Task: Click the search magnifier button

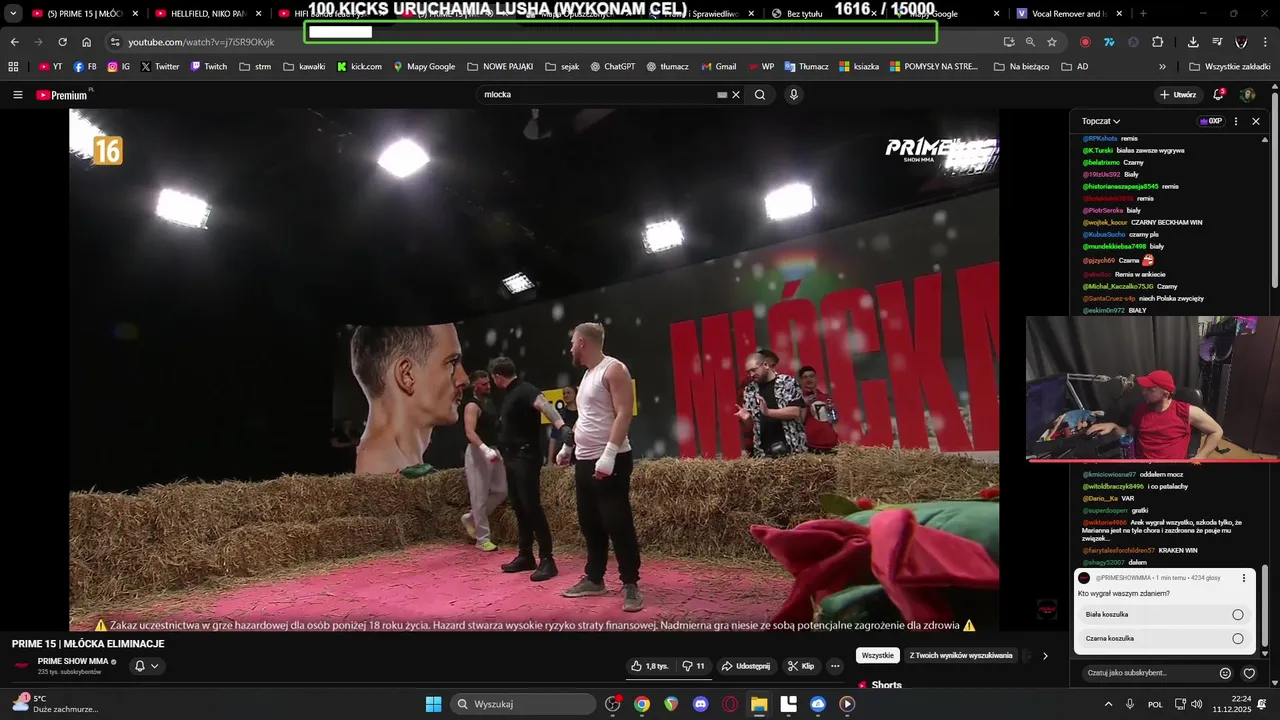Action: pos(760,95)
